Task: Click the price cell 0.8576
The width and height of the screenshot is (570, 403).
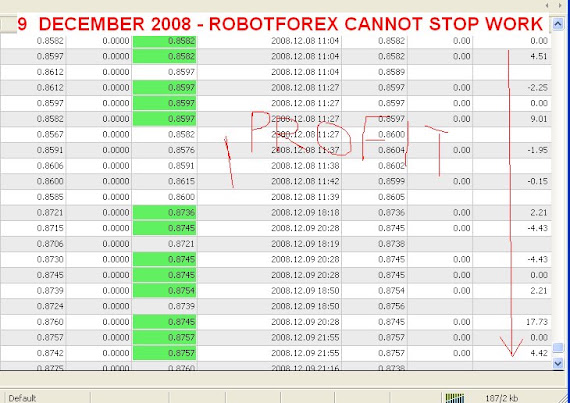Action: [181, 150]
